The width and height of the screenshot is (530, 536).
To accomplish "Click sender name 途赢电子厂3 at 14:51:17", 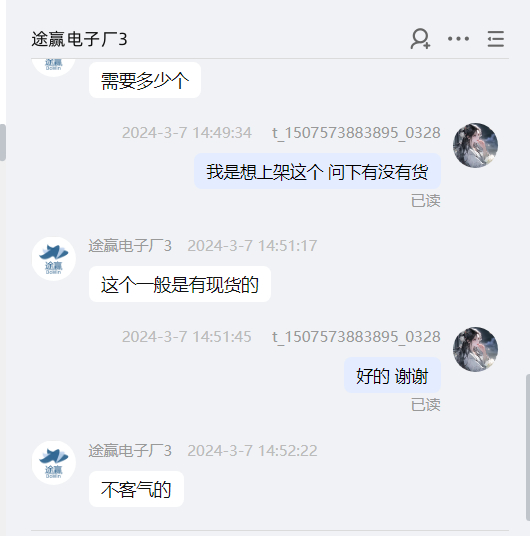I will (130, 246).
